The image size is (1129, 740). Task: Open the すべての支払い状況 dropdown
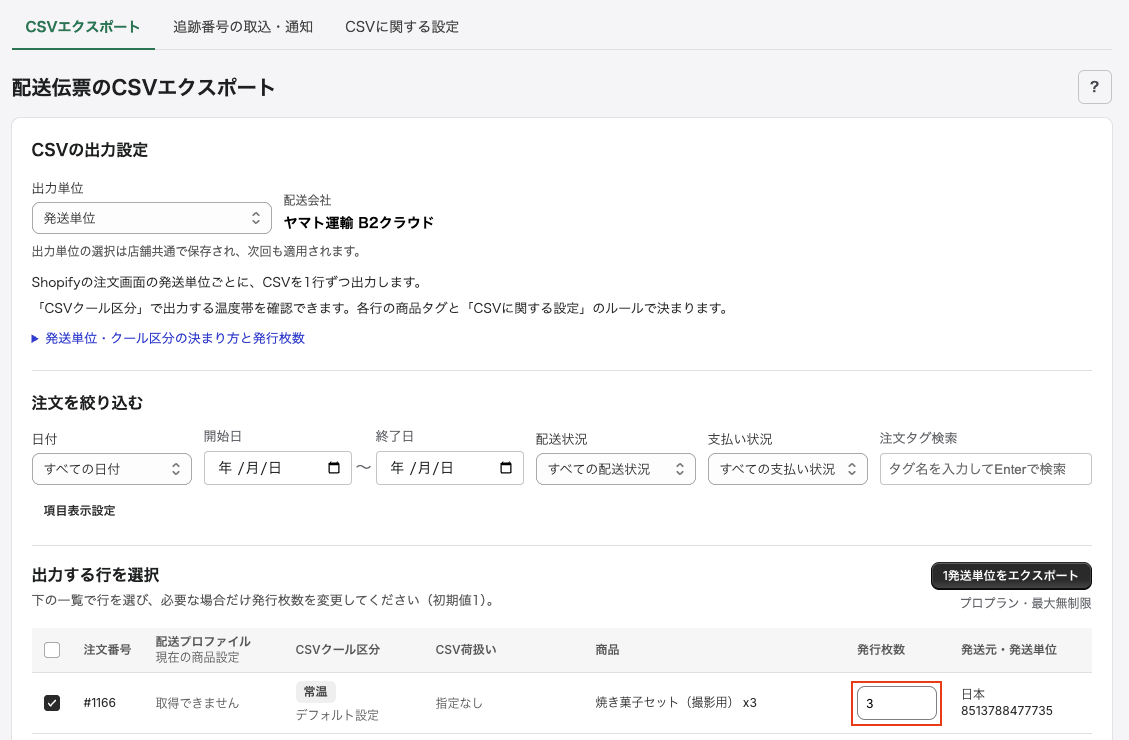point(788,469)
